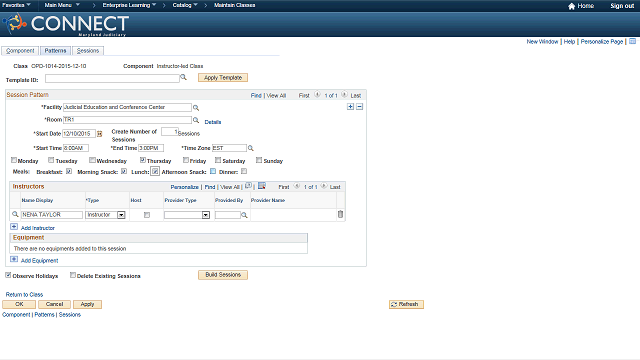This screenshot has height=360, width=640.
Task: Expand Favorites menu
Action: click(16, 5)
